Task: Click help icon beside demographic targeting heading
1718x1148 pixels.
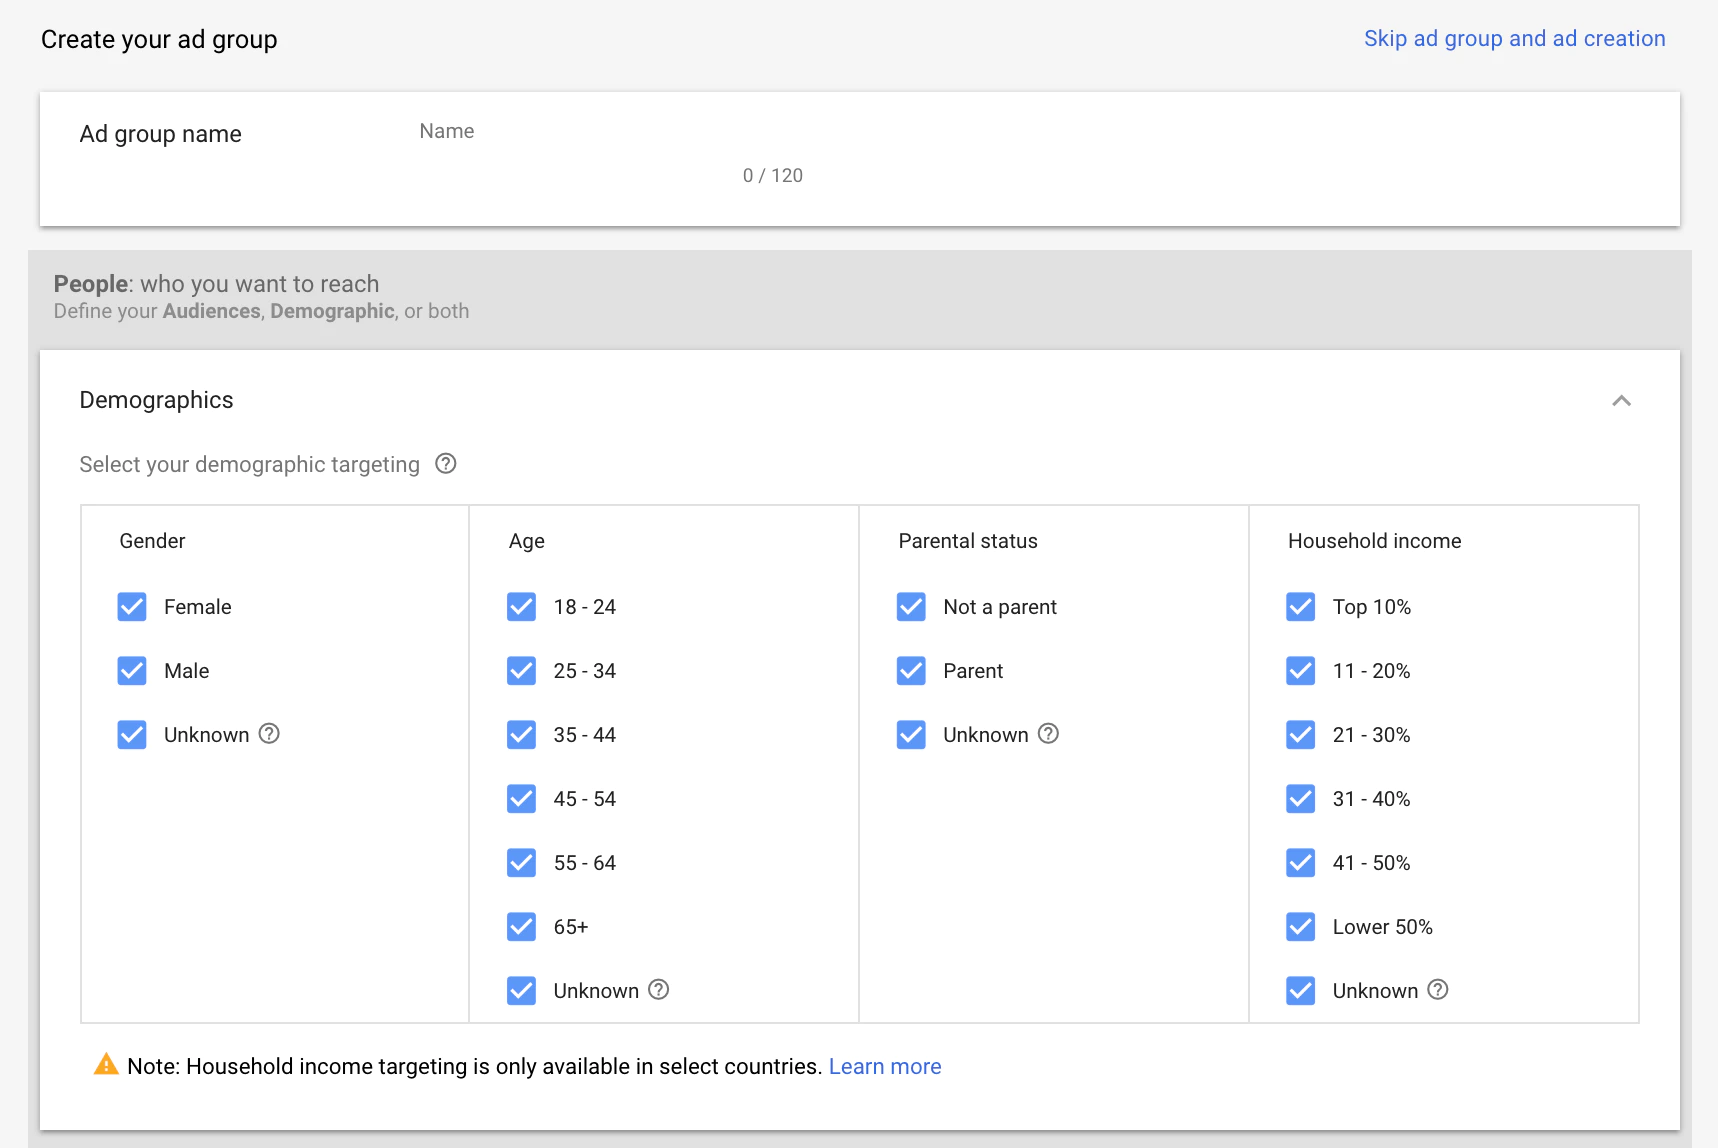Action: coord(446,464)
